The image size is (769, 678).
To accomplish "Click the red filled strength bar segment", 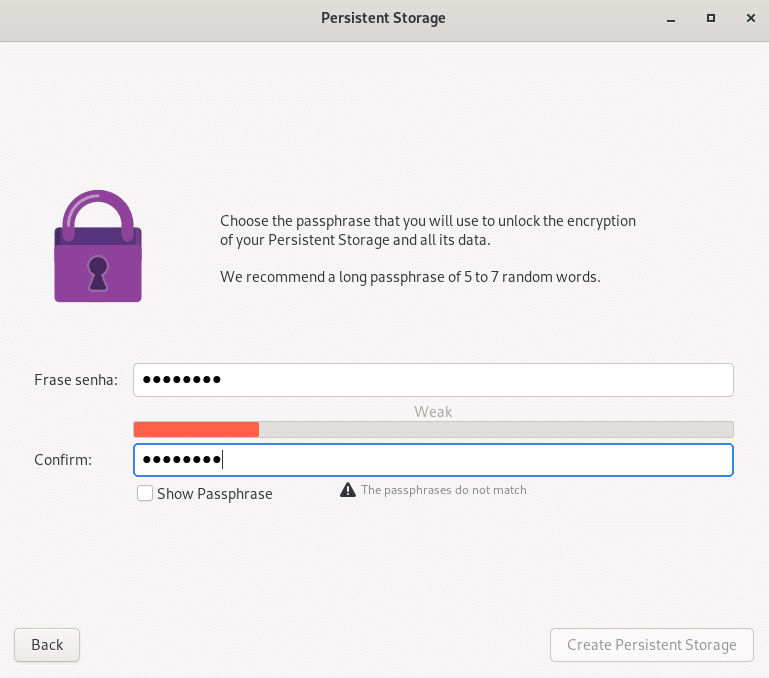I will (196, 429).
